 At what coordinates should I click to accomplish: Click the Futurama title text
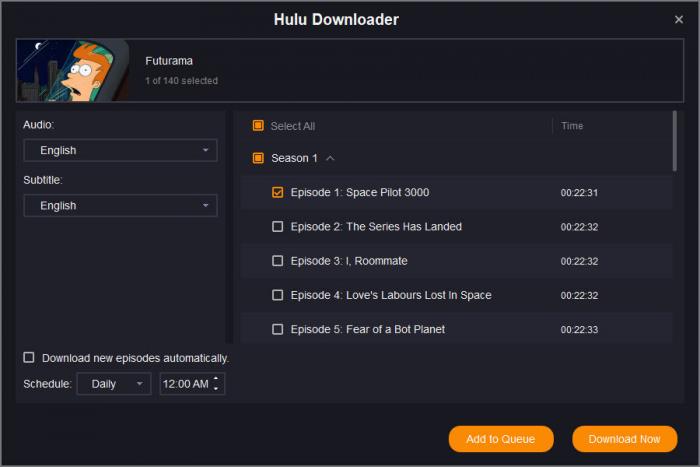169,61
